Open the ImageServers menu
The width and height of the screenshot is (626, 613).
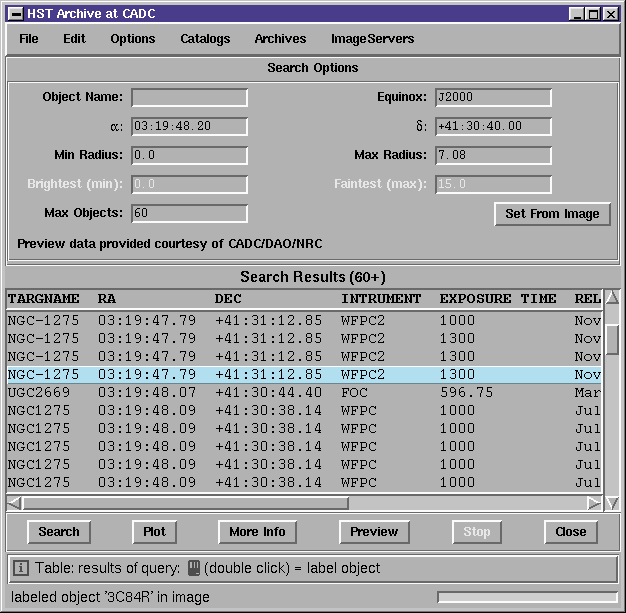(372, 39)
